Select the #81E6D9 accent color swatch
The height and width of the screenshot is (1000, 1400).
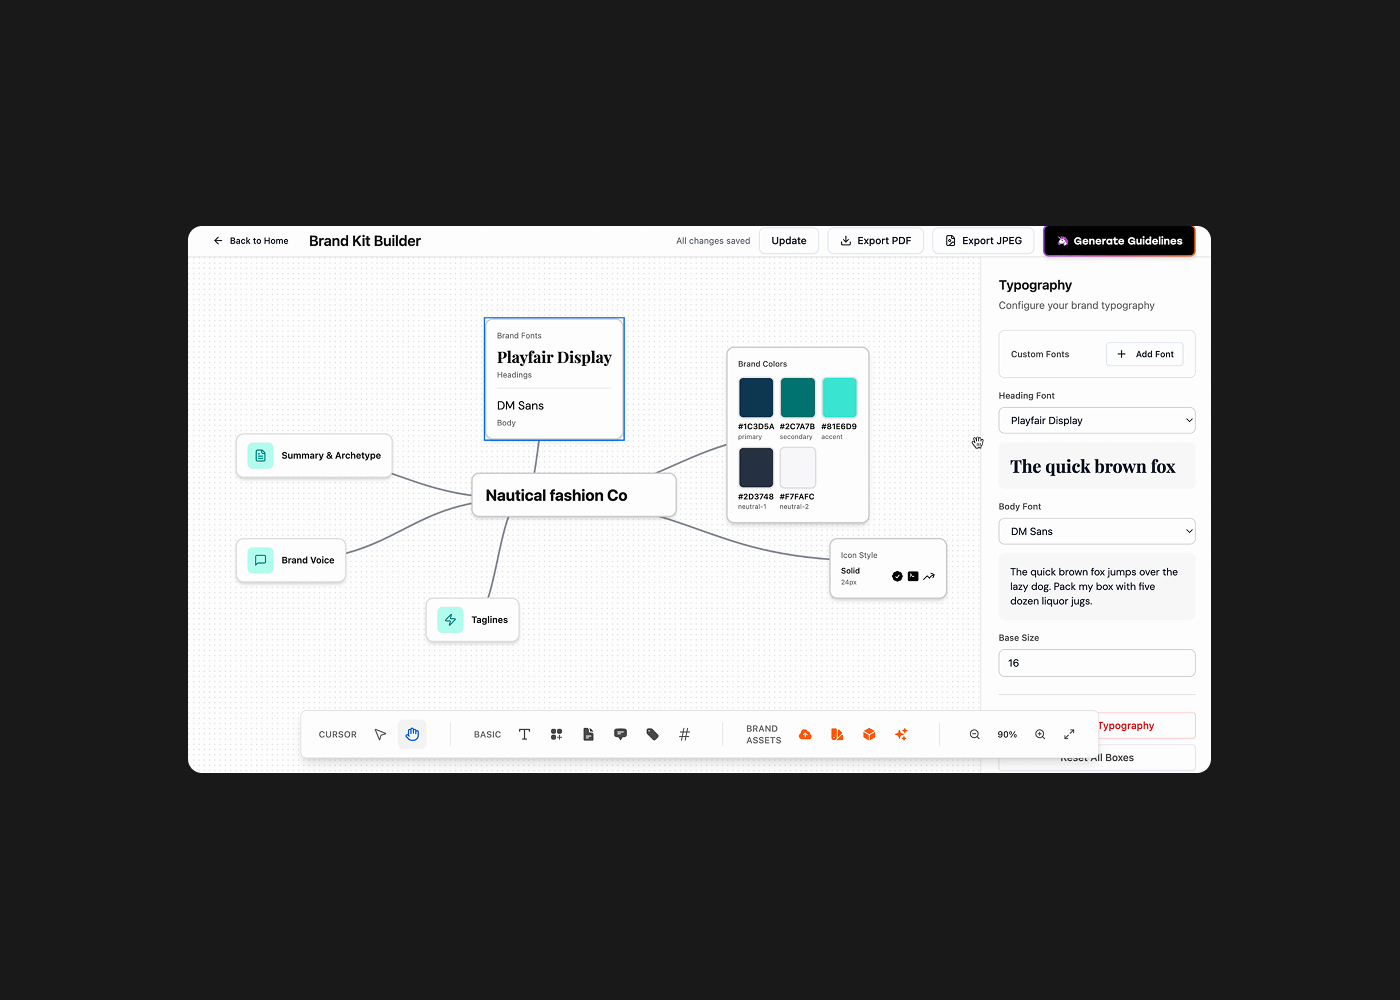(839, 397)
